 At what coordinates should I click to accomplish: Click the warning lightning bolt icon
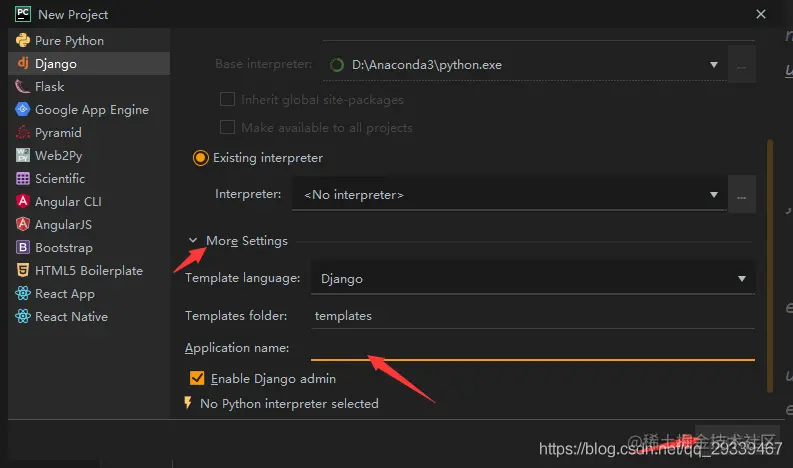(188, 403)
